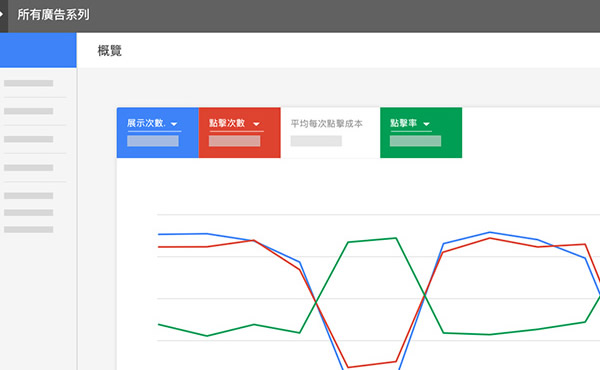Open the 點擊次數 dropdown arrow
Viewport: 600px width, 370px height.
tap(256, 124)
